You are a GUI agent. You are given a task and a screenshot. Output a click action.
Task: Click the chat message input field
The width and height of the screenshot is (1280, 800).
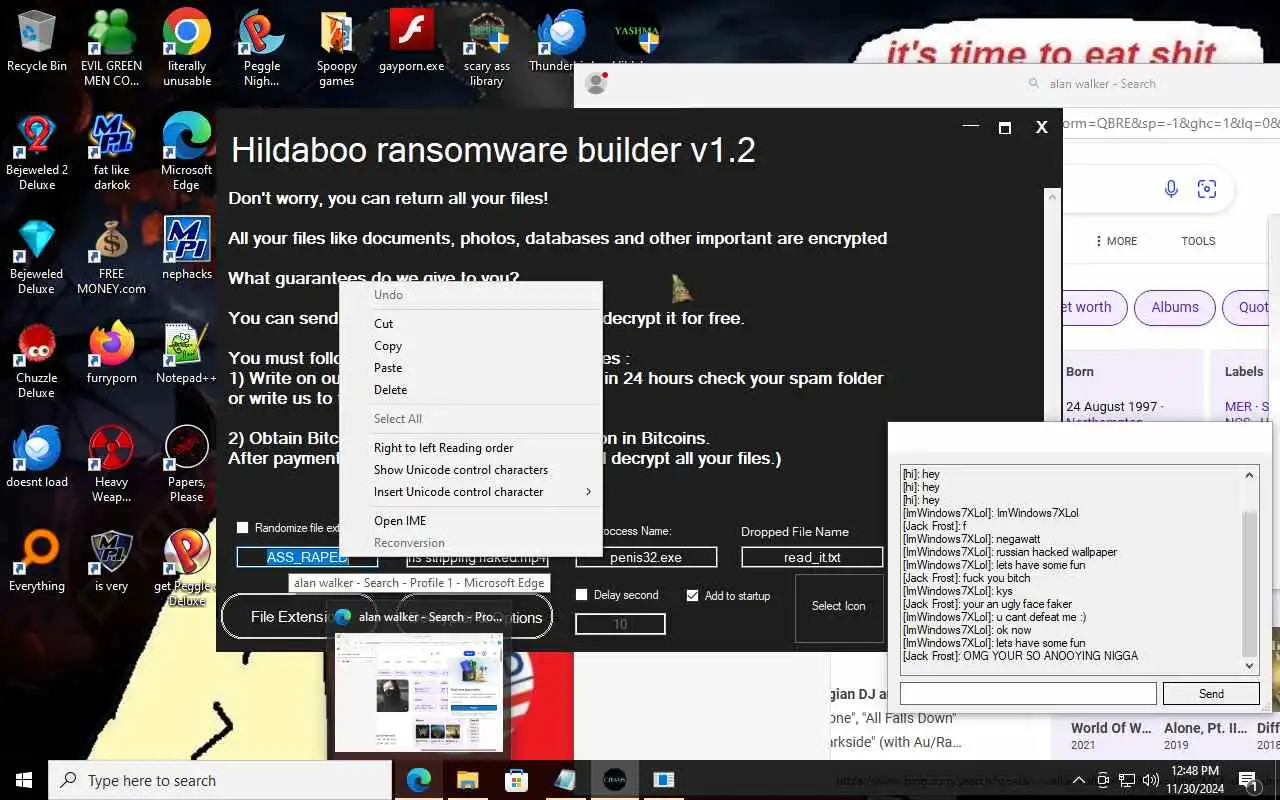pyautogui.click(x=1028, y=694)
